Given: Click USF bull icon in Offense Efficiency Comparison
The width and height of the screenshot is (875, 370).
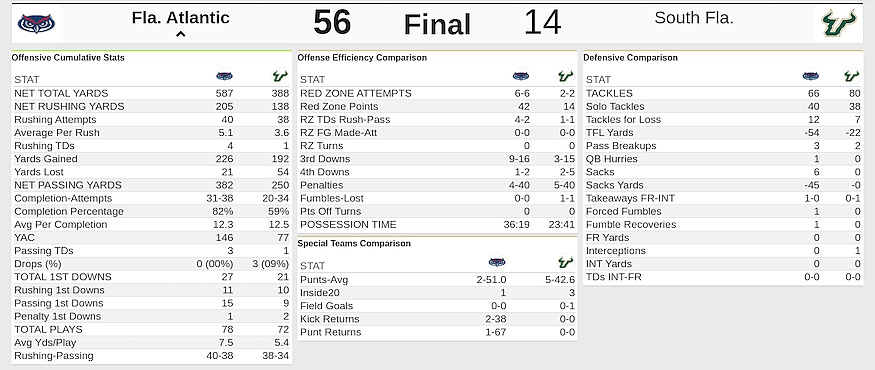Looking at the screenshot, I should coord(566,76).
